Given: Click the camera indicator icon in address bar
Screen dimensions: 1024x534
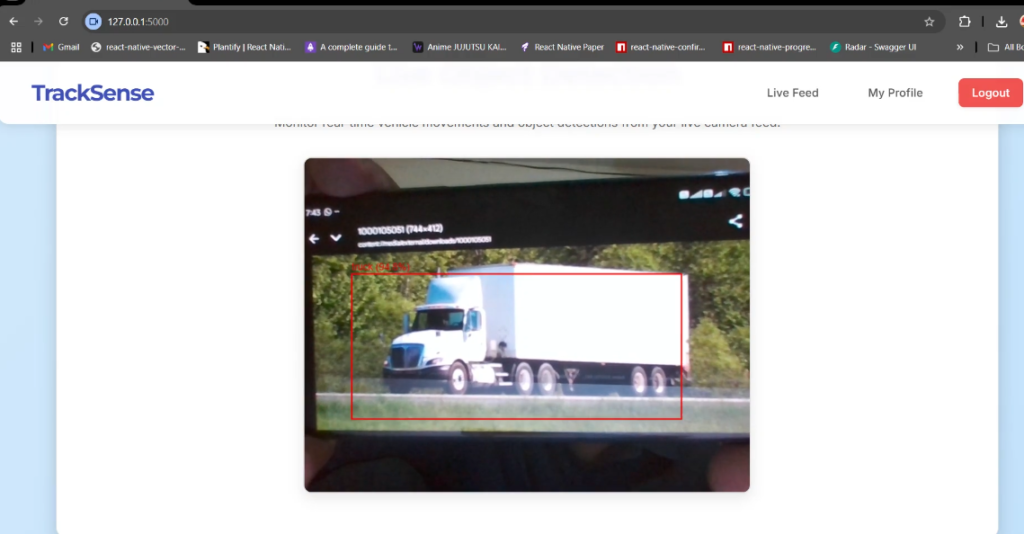Looking at the screenshot, I should 93,22.
